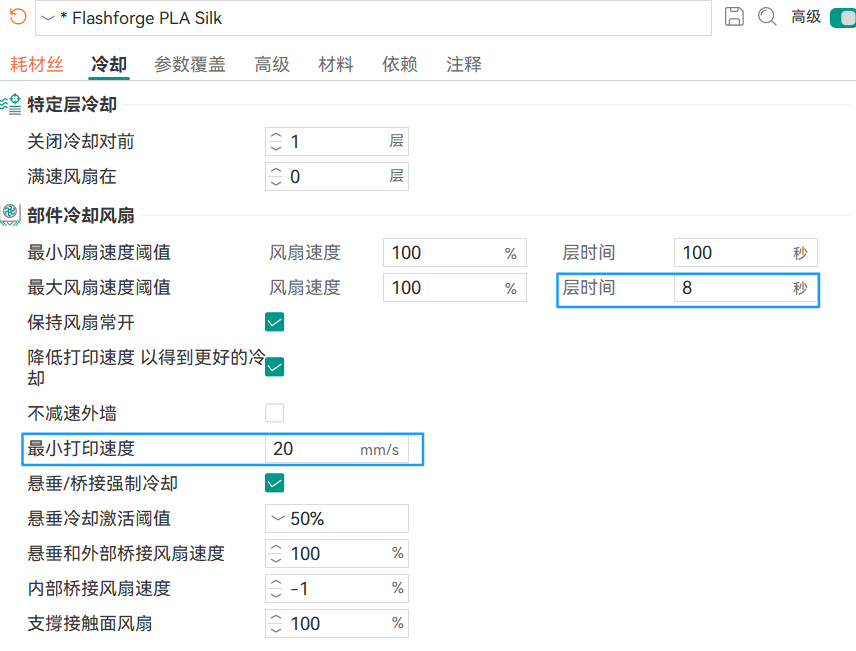
Task: Click the 特定层冷却 section icon
Action: 10,104
